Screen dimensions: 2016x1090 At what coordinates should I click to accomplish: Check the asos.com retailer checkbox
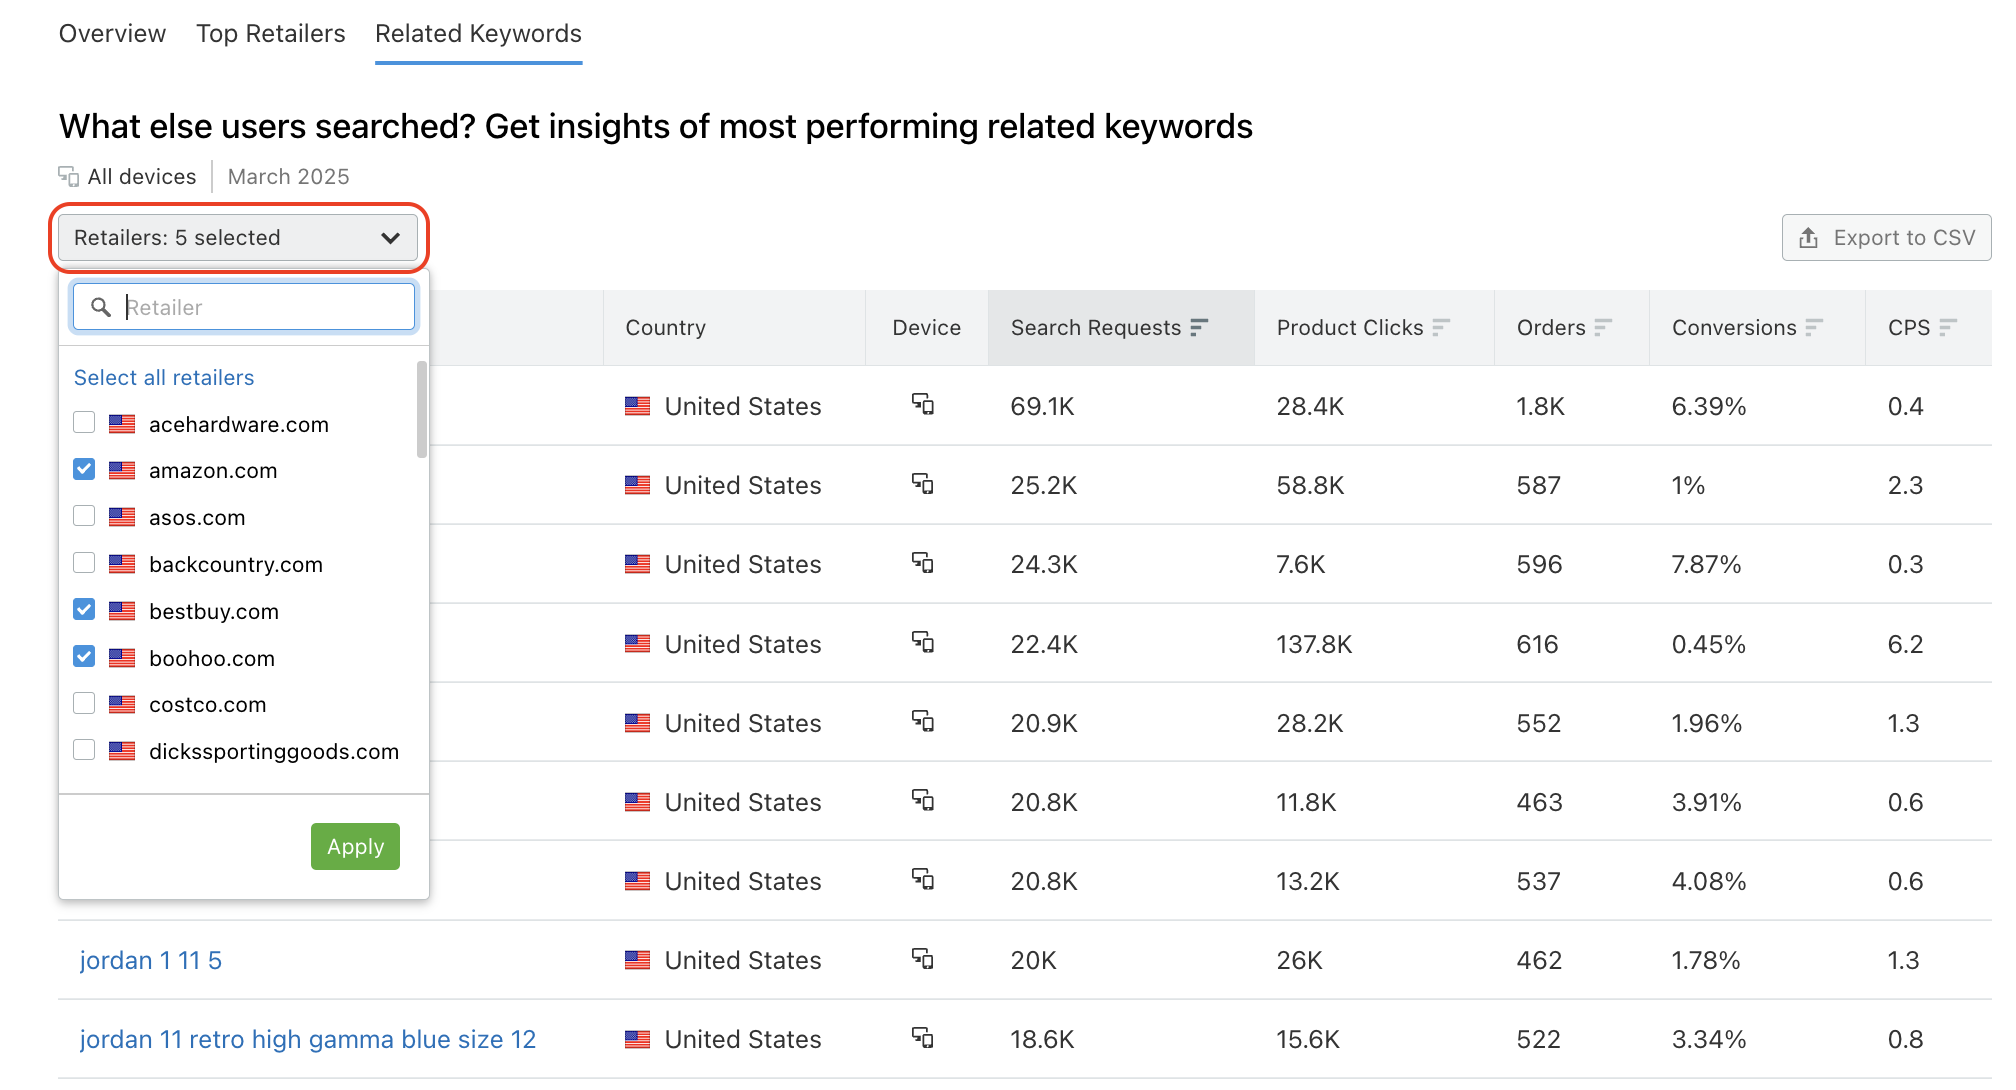click(x=83, y=516)
